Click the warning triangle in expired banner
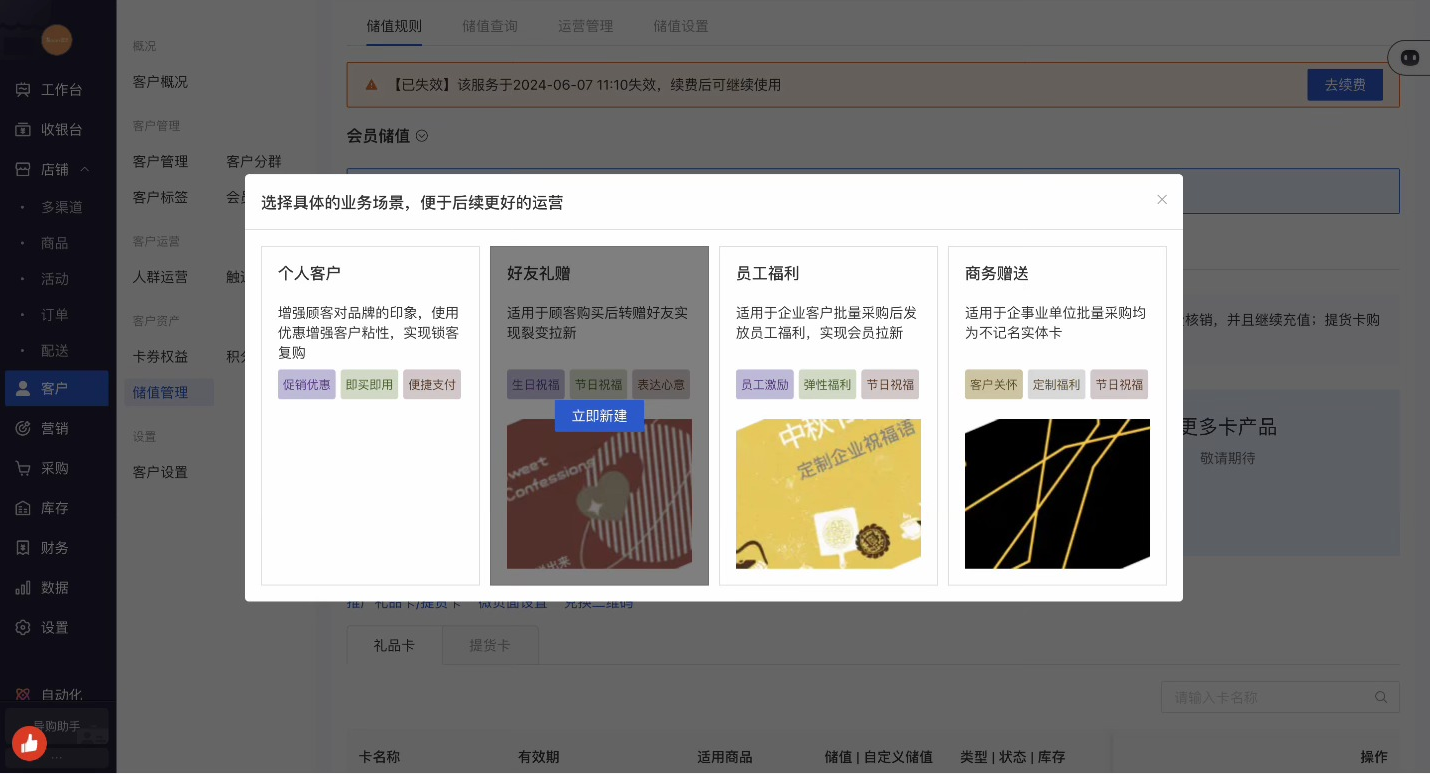 tap(371, 85)
